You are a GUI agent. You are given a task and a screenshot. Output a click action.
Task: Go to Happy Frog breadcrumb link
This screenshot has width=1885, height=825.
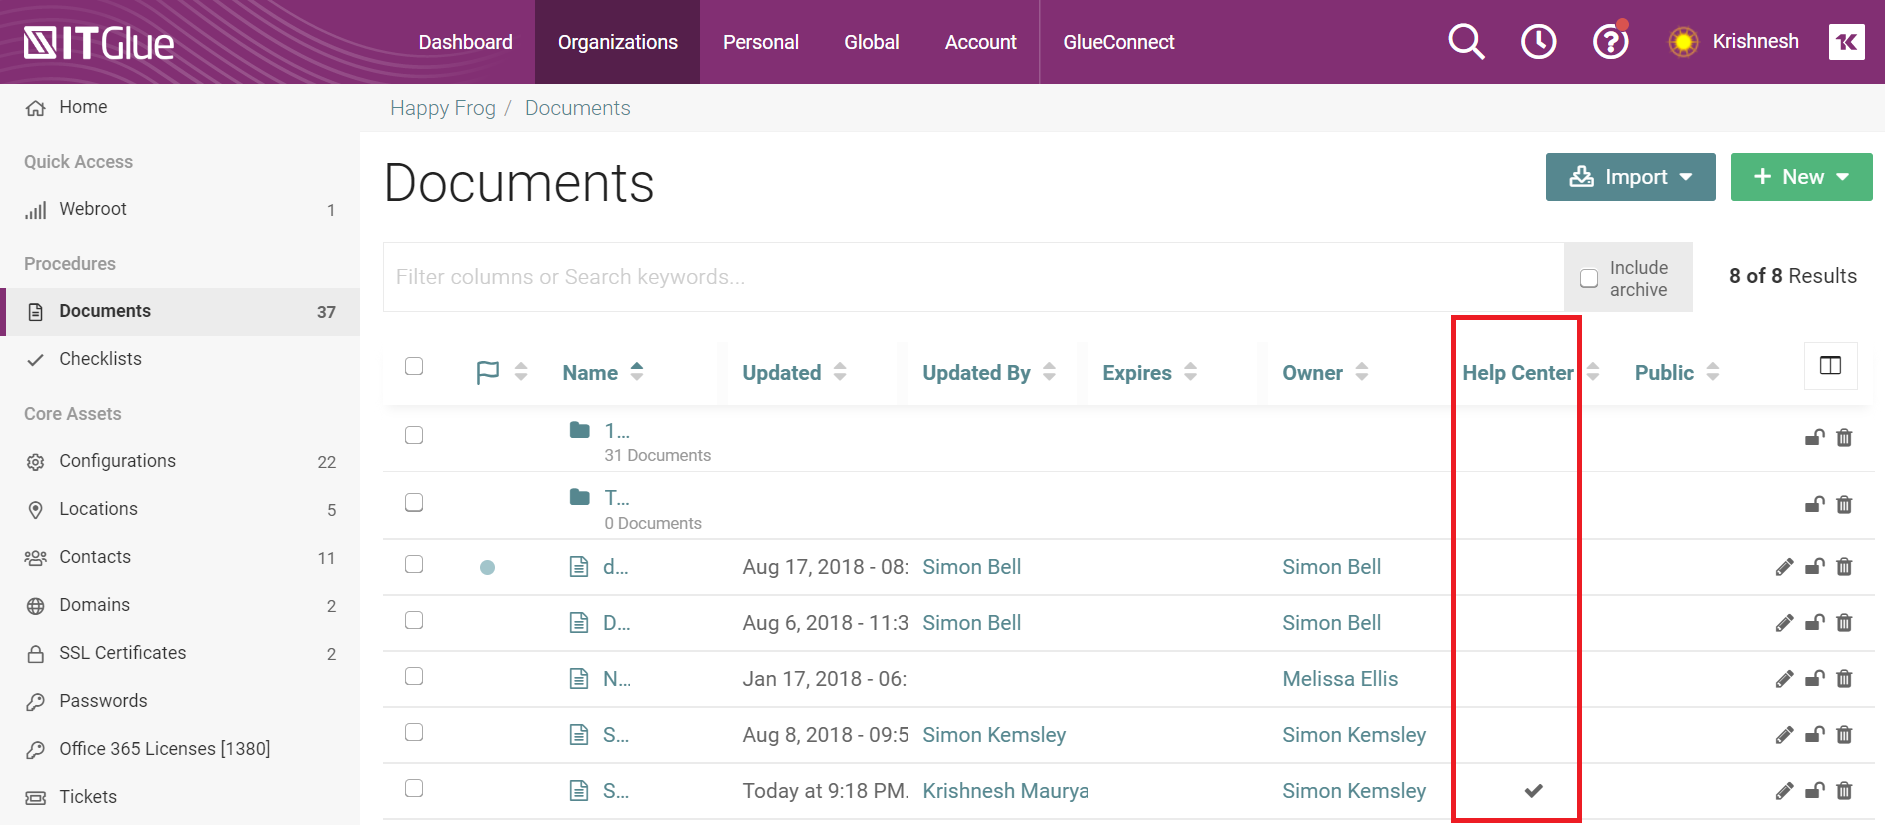click(442, 108)
